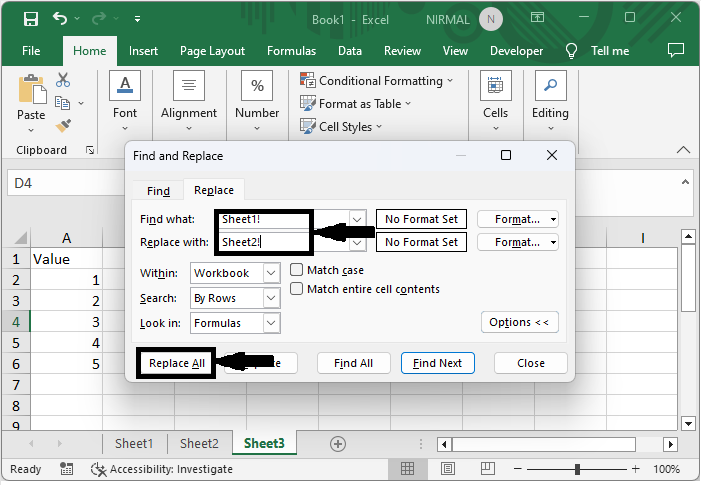Screen dimensions: 701x485
Task: Open the Editing group
Action: pos(550,101)
